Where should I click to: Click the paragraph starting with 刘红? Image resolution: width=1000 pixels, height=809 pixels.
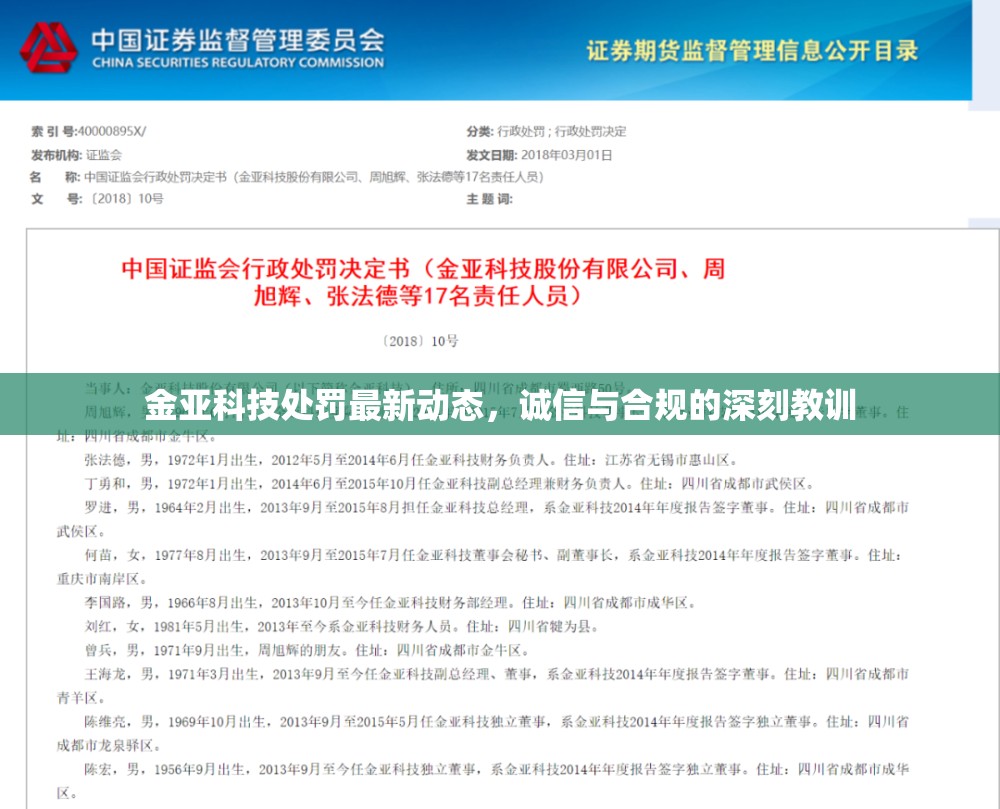[342, 627]
